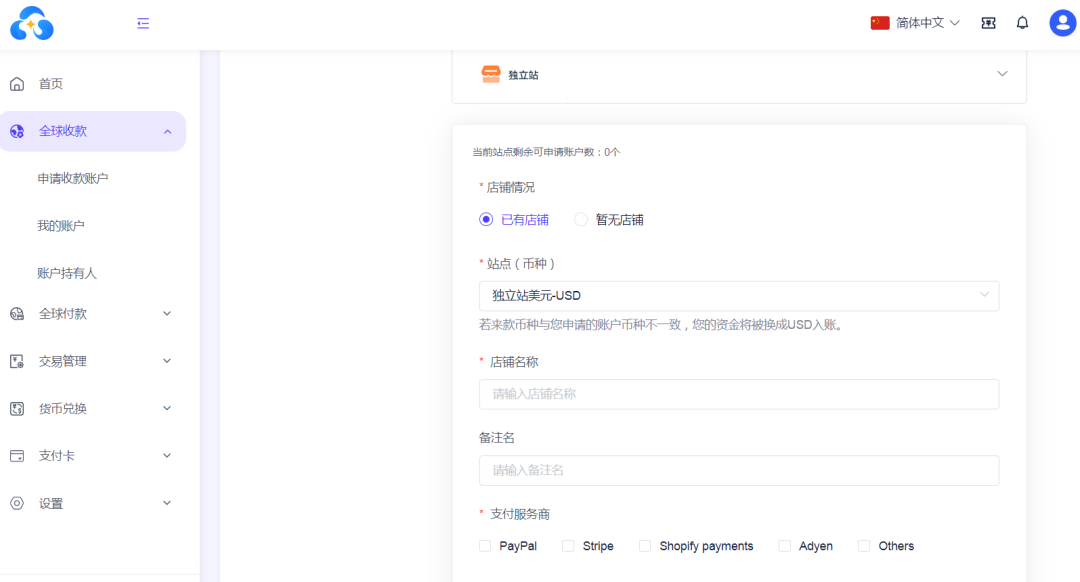Click the 支付卡 card icon
This screenshot has width=1080, height=582.
17,456
